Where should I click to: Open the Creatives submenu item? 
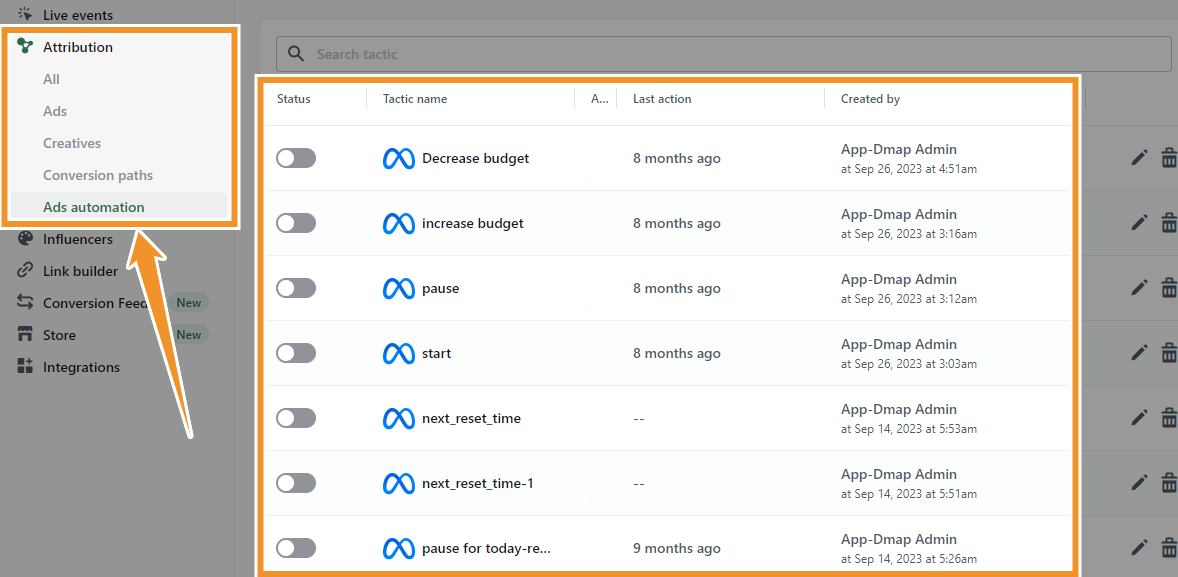click(72, 143)
